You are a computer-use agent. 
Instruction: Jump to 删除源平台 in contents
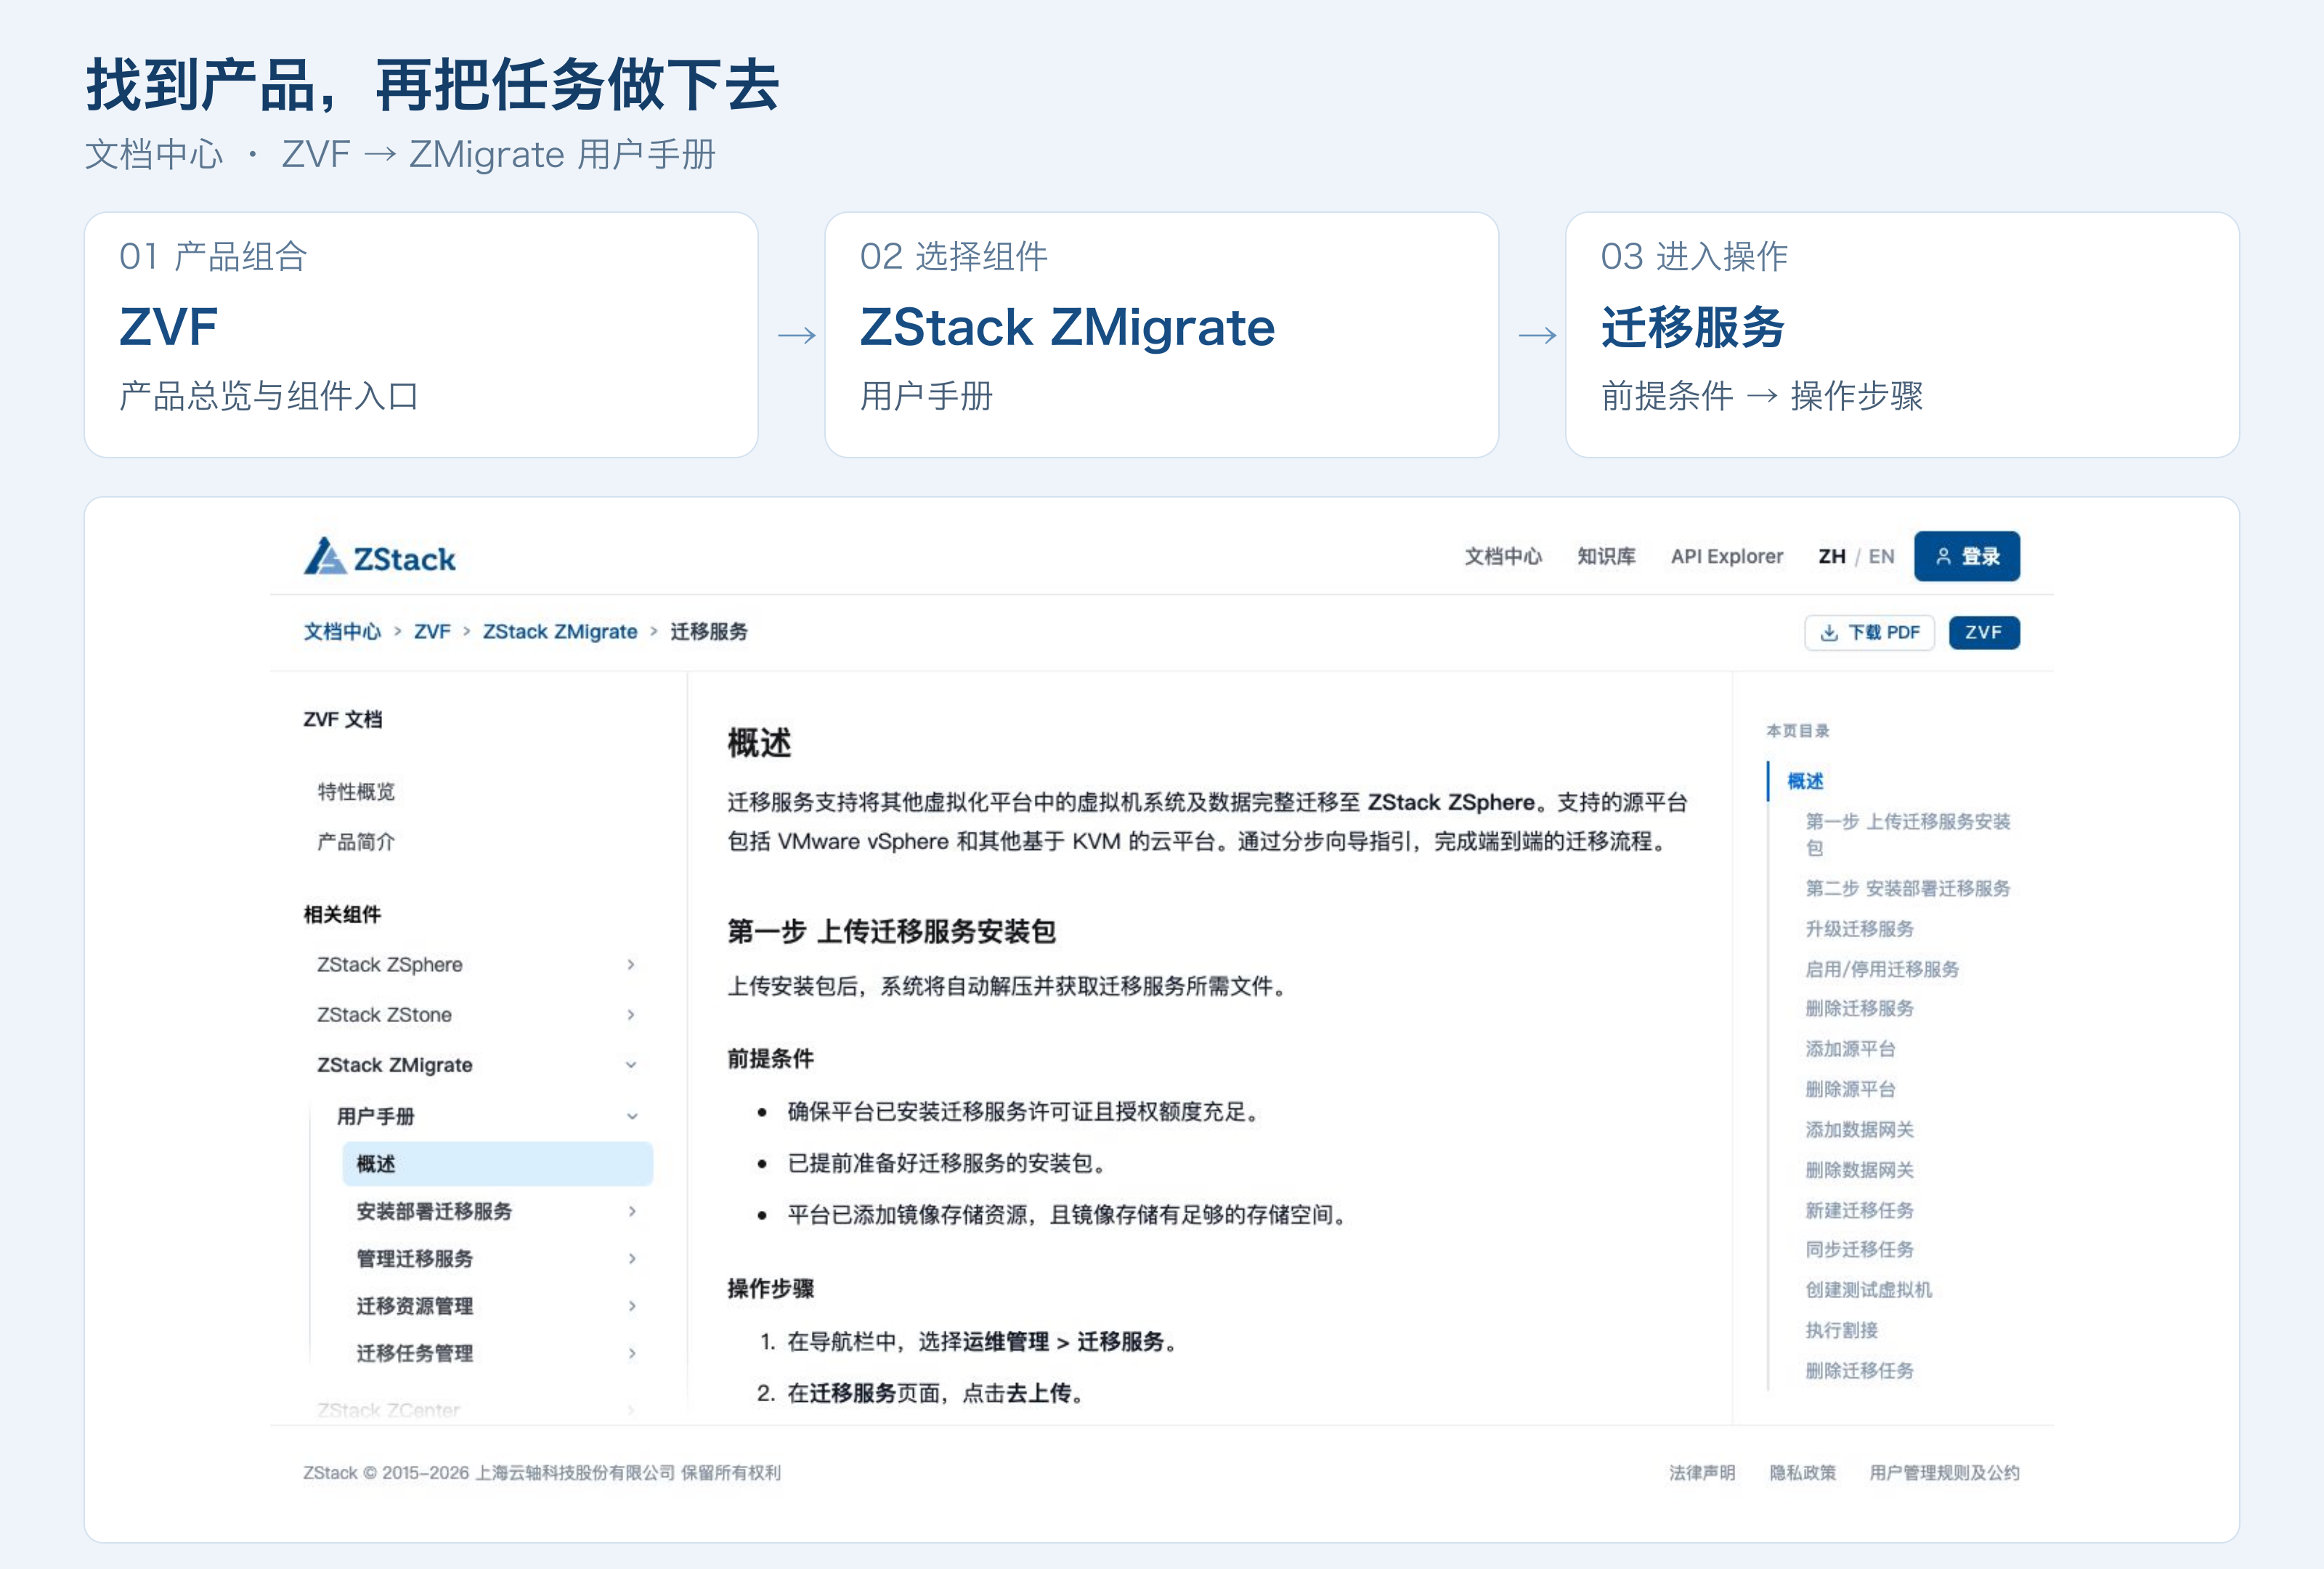tap(1850, 1089)
